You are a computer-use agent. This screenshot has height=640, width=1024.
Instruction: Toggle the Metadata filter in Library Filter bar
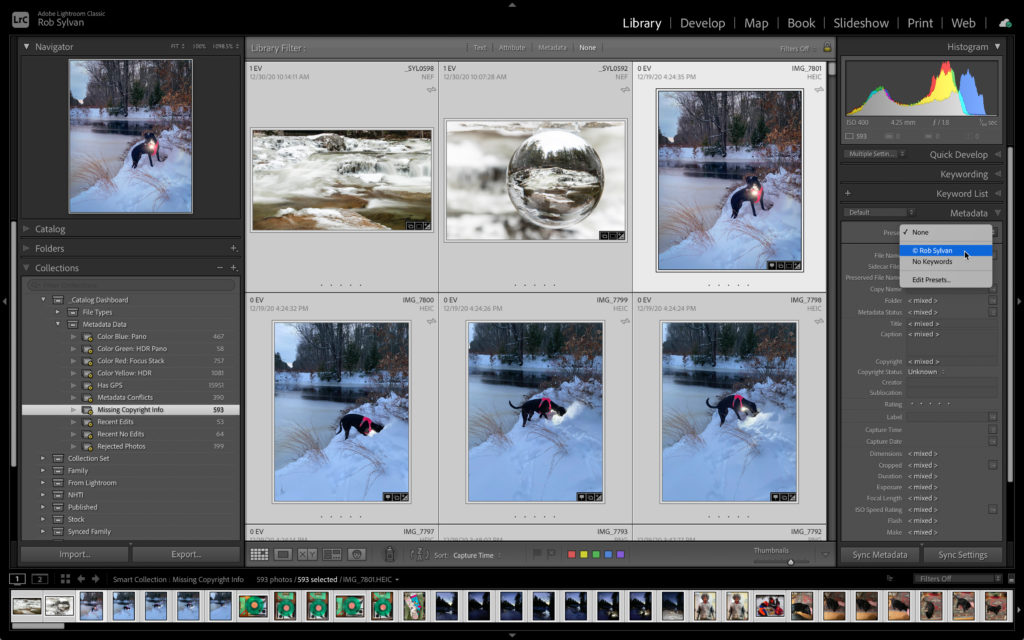pyautogui.click(x=551, y=47)
